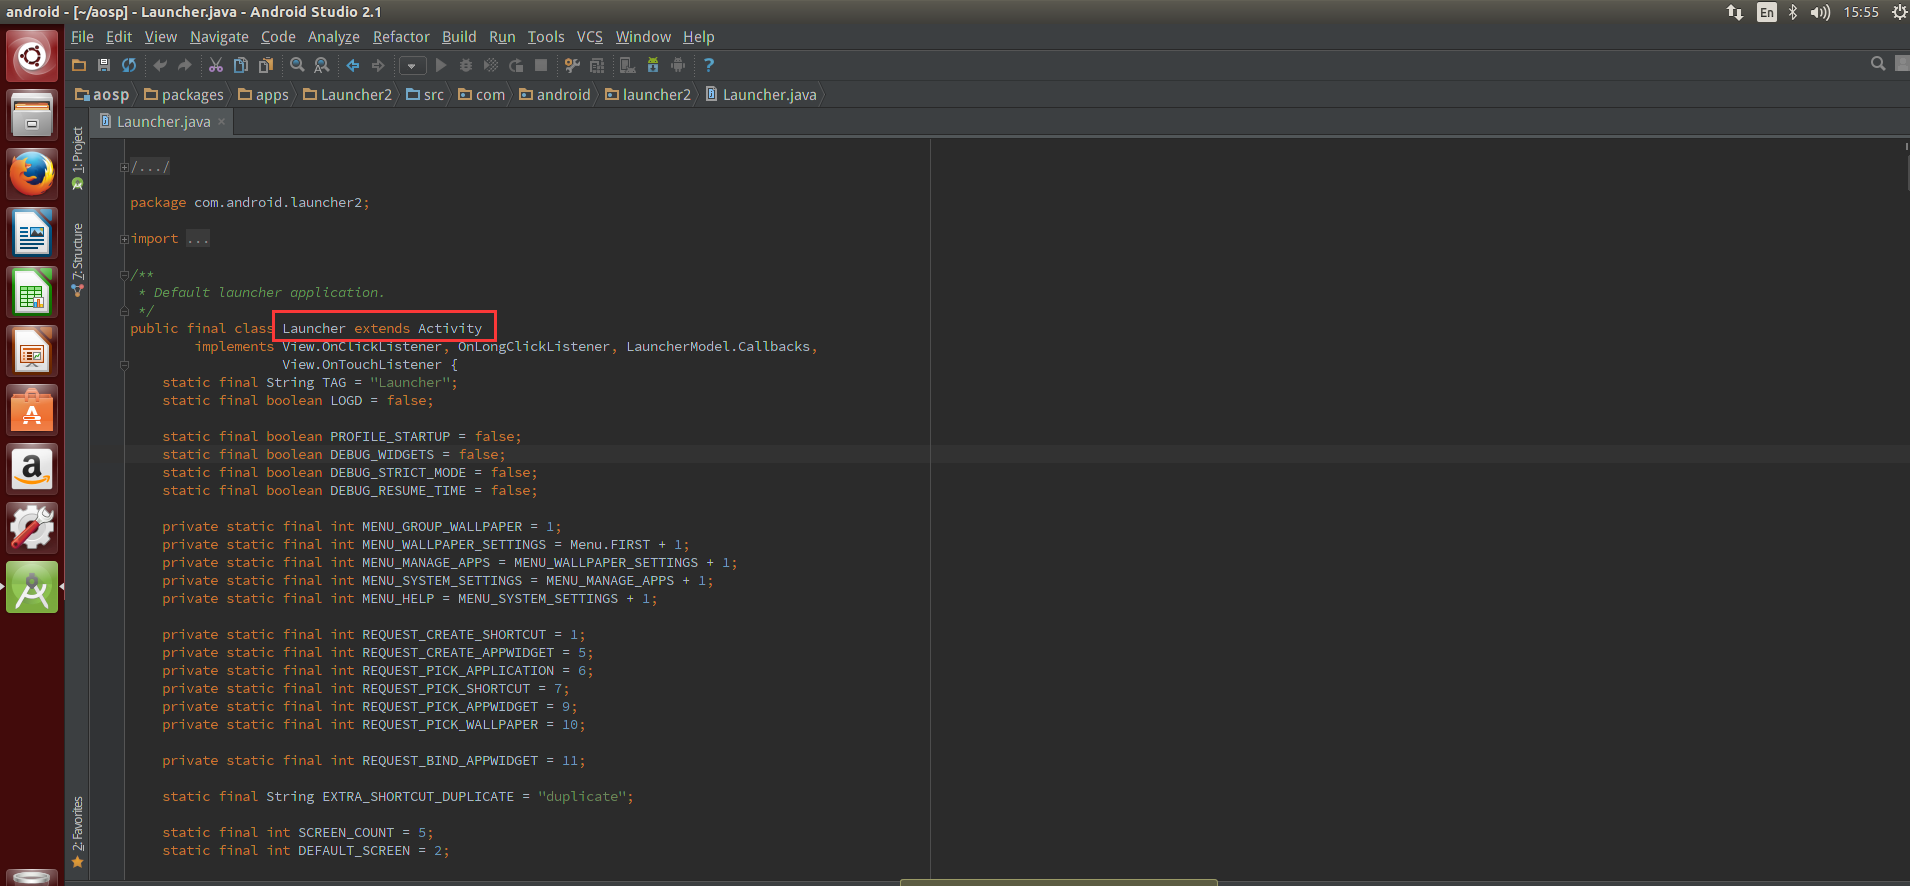Open LibreOffice Writer from the dock

32,233
